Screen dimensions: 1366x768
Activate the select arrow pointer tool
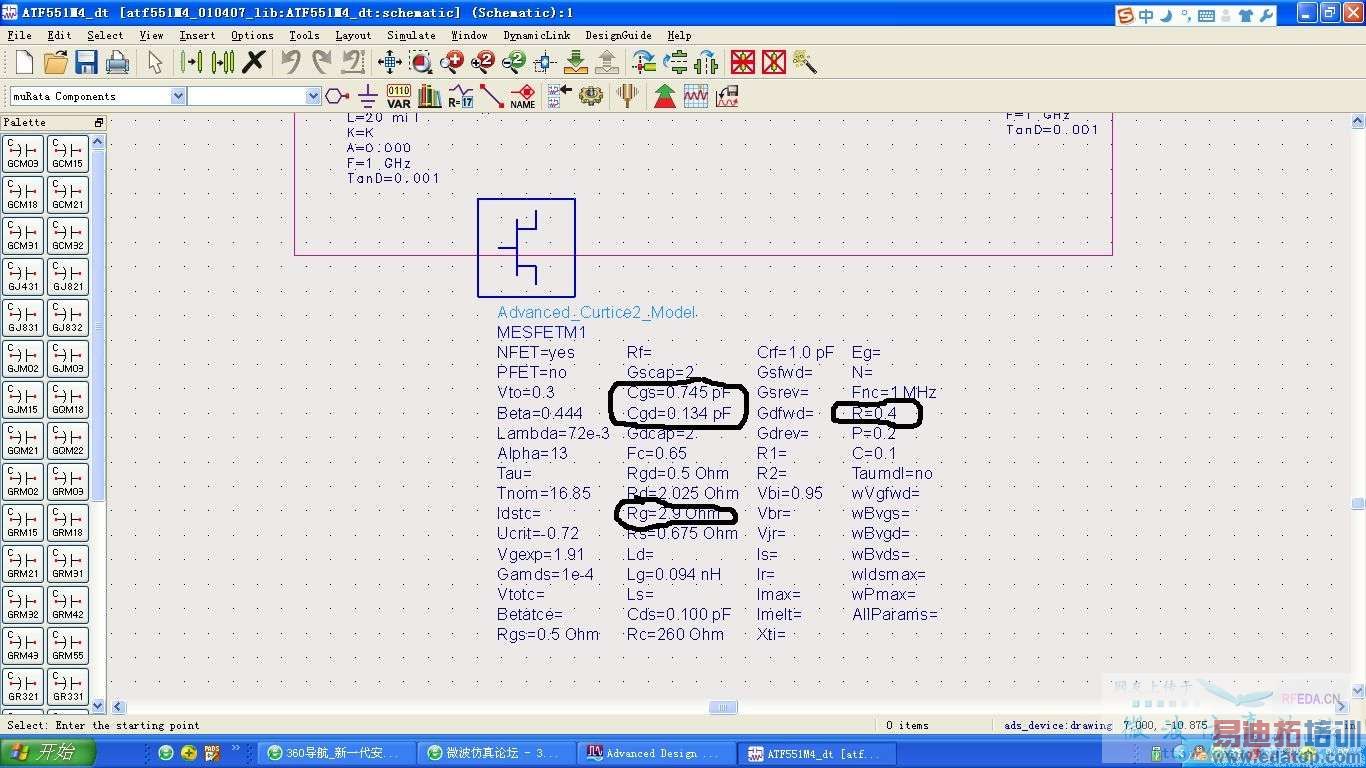point(155,62)
